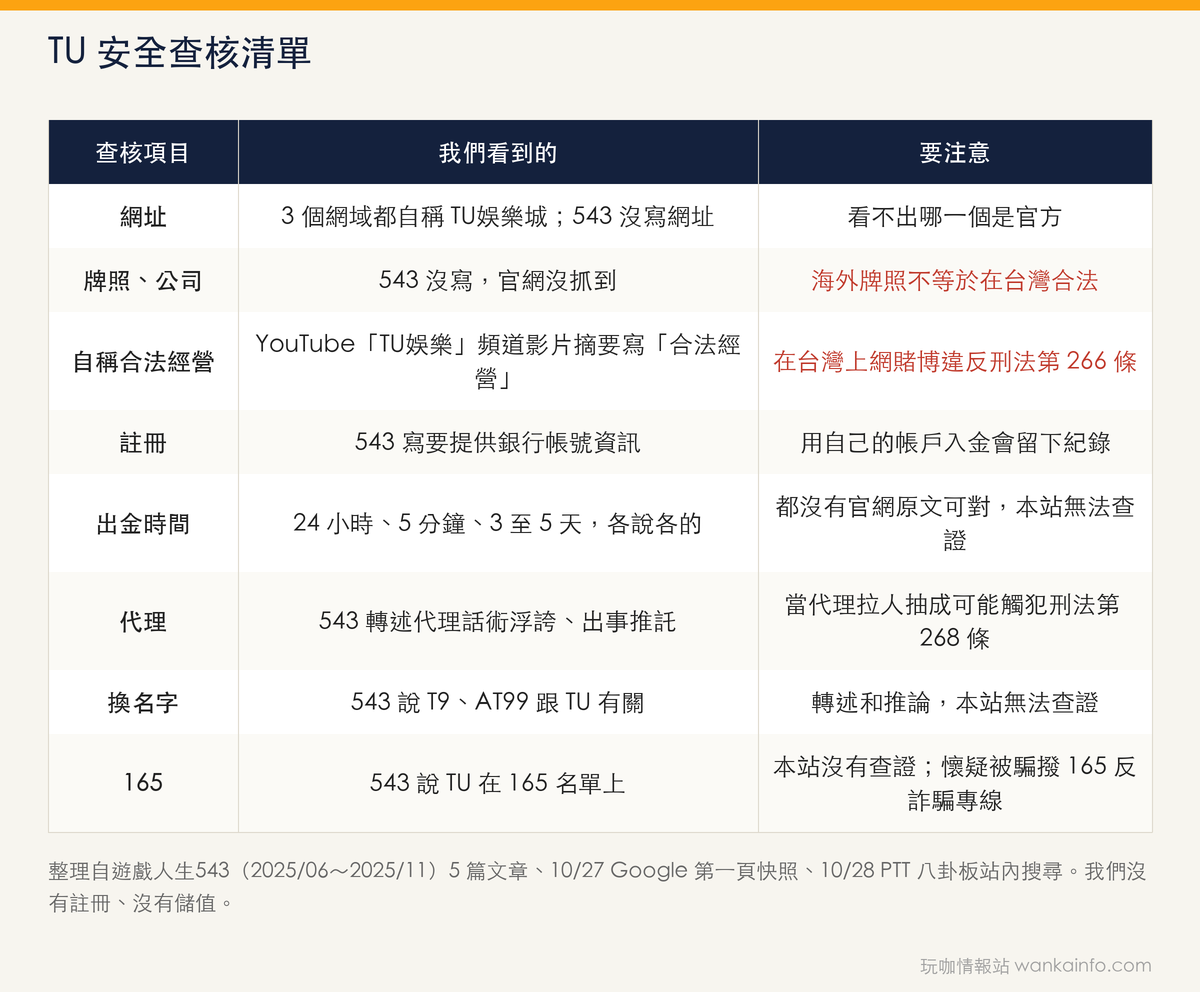Select the header cell '查核項目'
1200x992 pixels.
click(143, 152)
